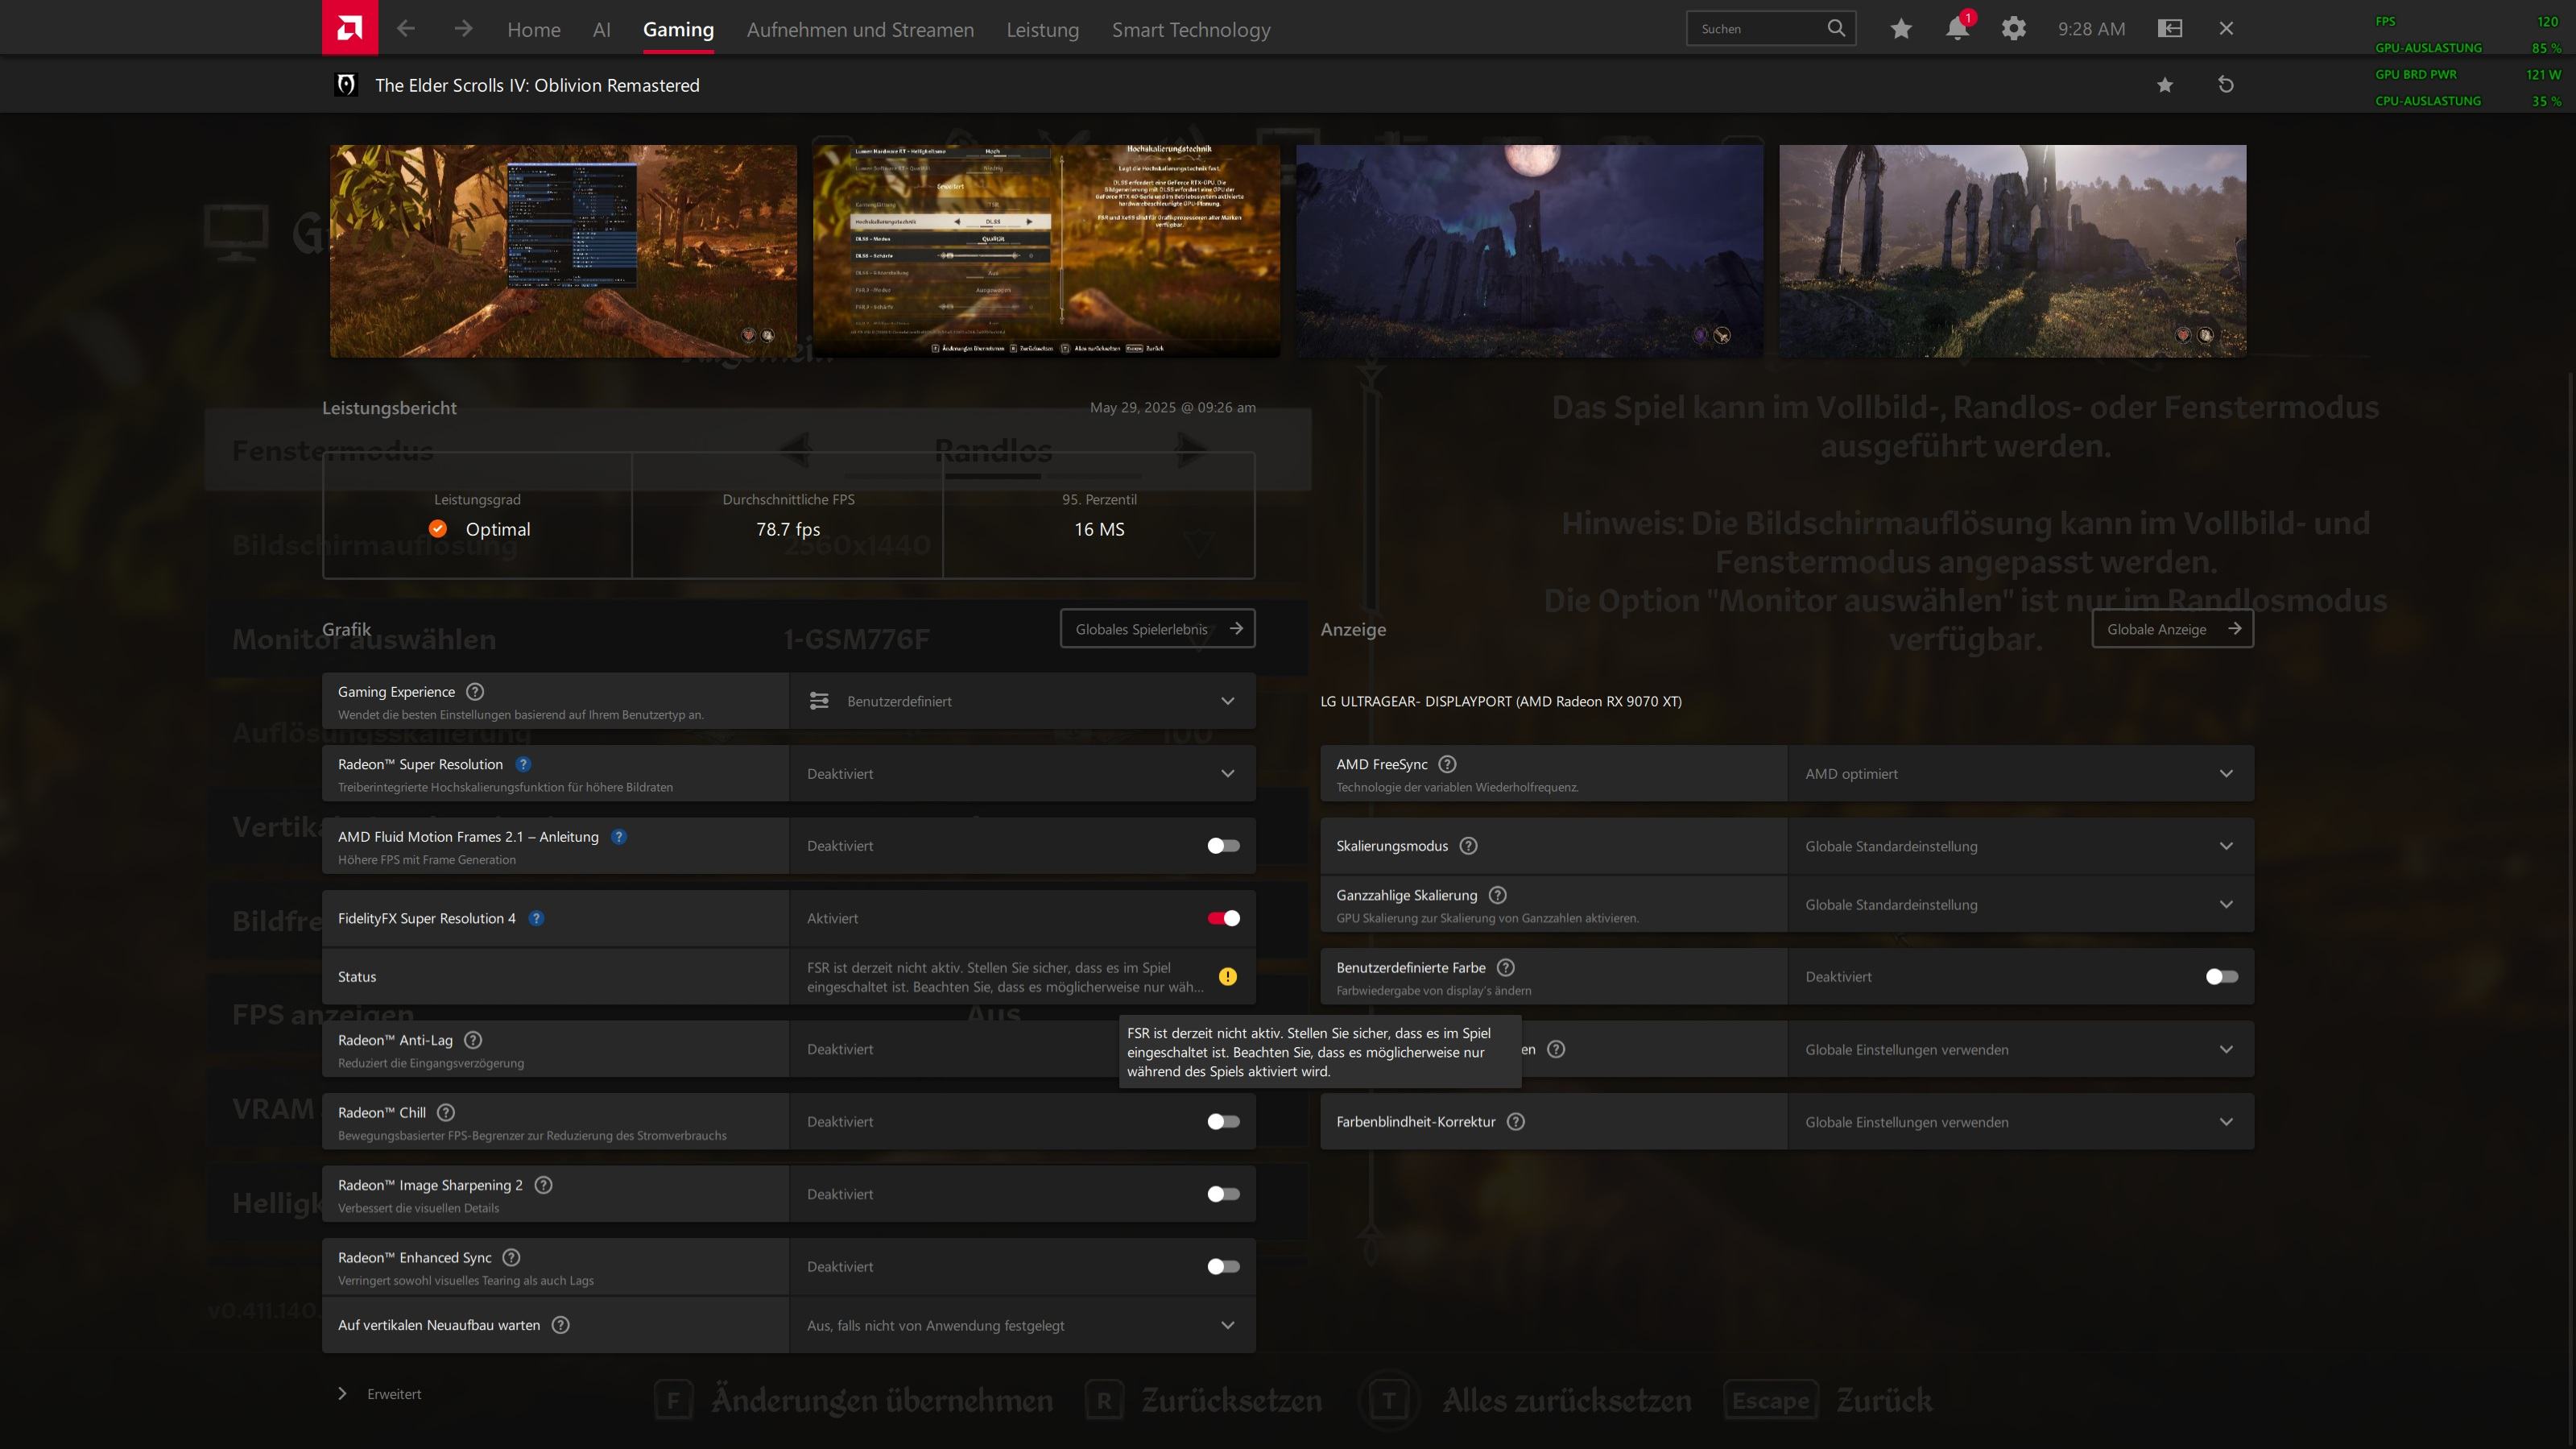The height and width of the screenshot is (1449, 2576).
Task: Switch to the Leistung tab
Action: [1042, 30]
